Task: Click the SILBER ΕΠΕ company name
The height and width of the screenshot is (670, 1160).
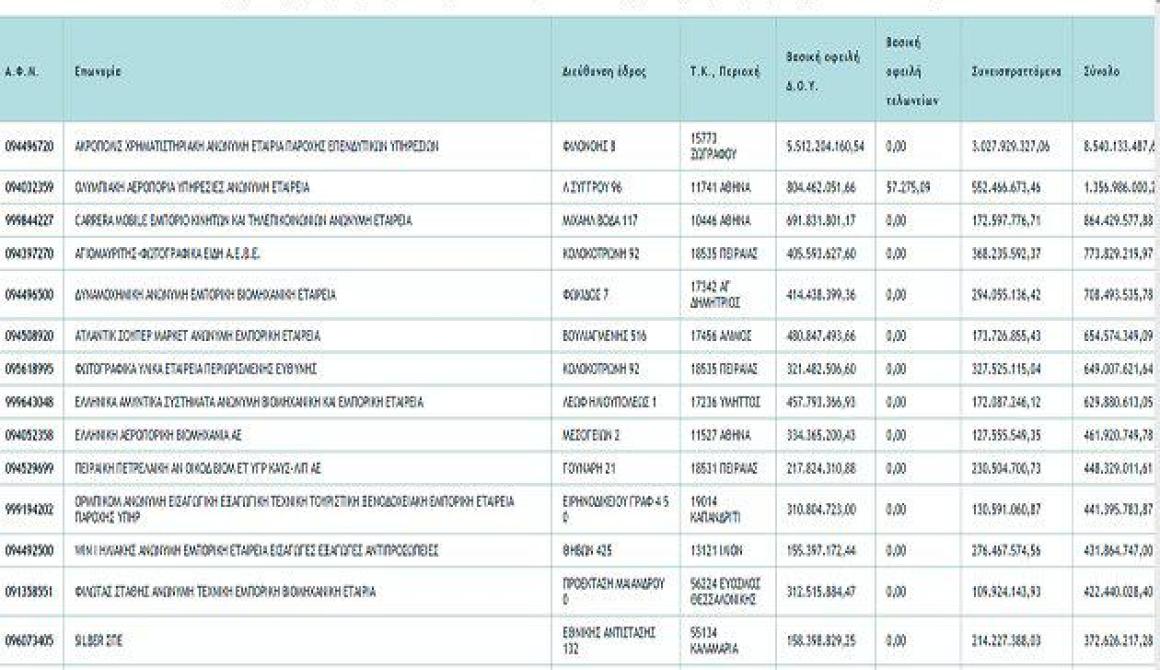Action: click(x=98, y=640)
